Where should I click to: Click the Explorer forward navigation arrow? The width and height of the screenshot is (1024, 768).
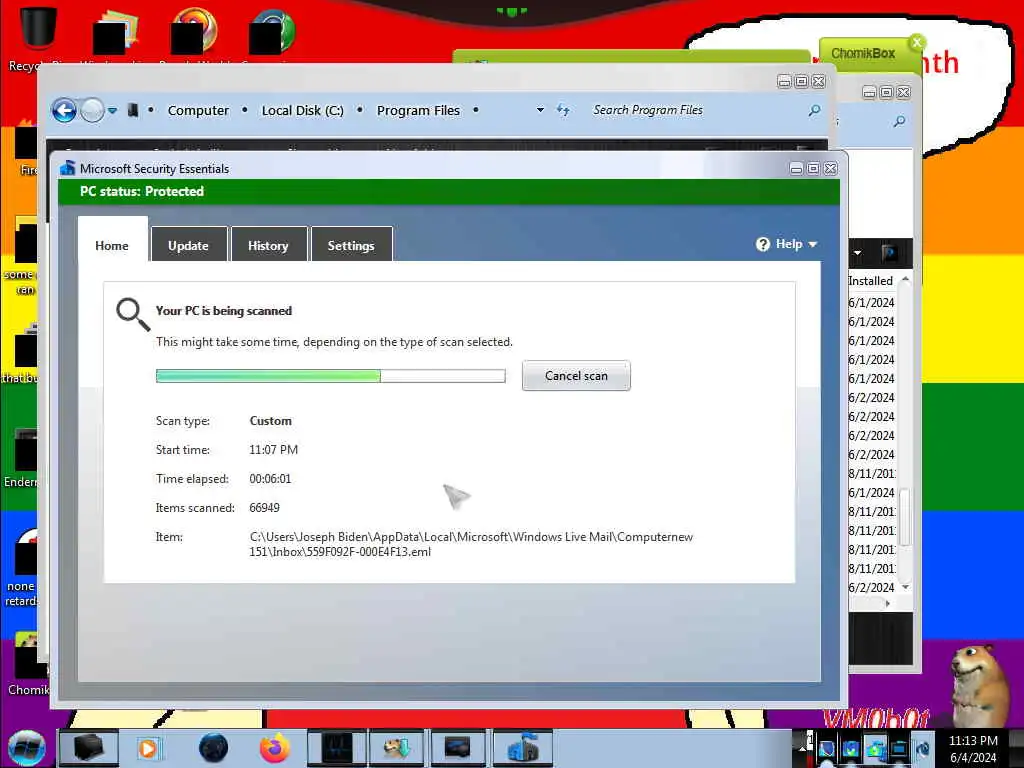click(92, 110)
